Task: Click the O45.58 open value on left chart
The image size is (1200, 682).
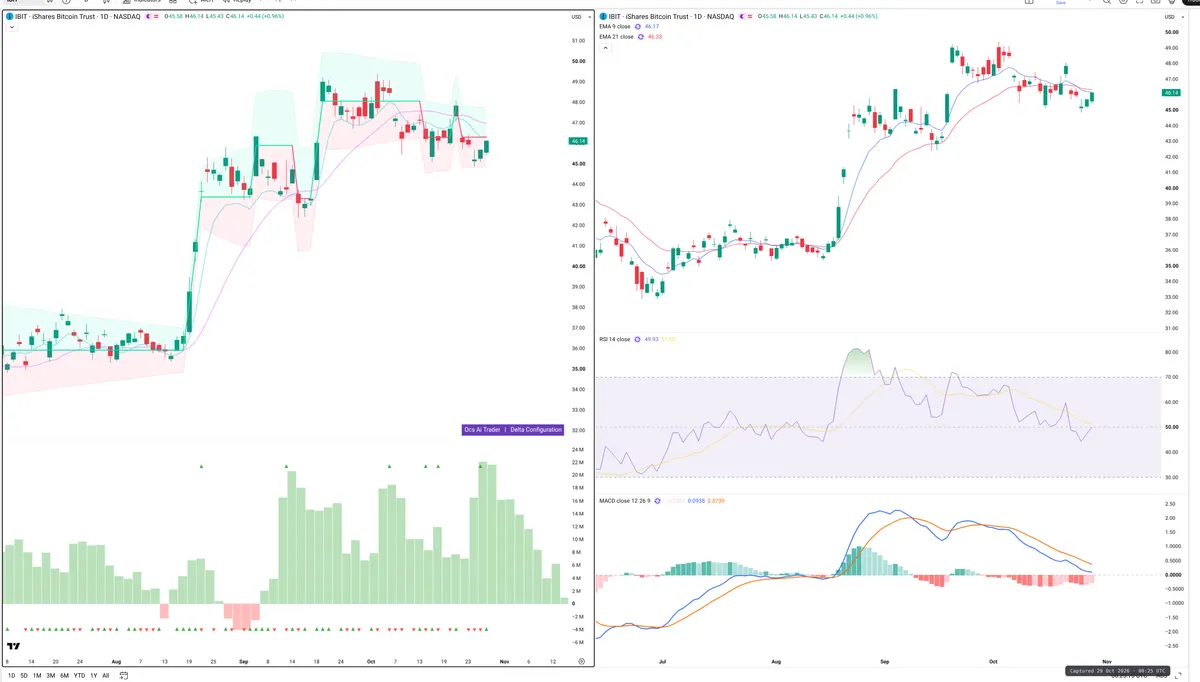Action: point(174,17)
